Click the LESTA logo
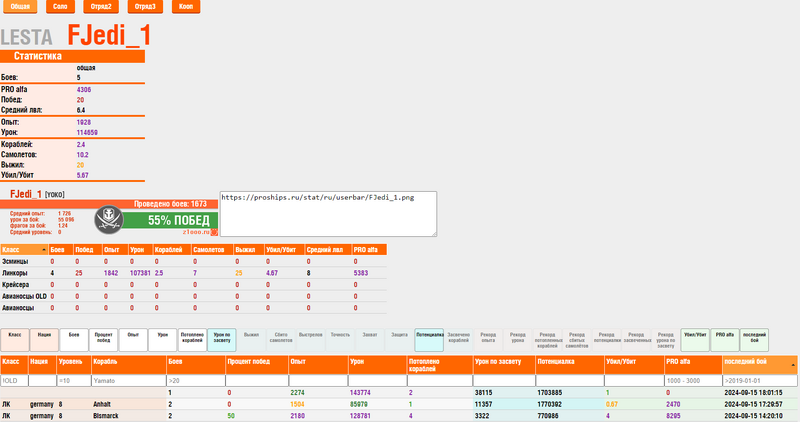Image resolution: width=800 pixels, height=422 pixels. click(x=32, y=38)
